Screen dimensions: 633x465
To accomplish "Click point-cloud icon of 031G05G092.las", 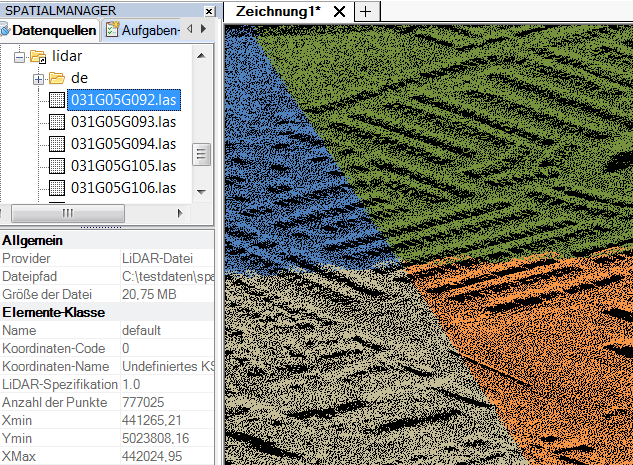I will tap(57, 100).
